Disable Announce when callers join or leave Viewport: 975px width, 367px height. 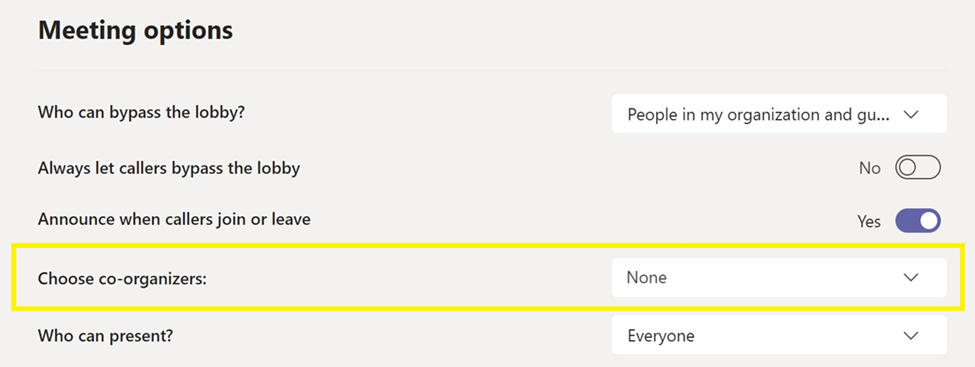918,220
